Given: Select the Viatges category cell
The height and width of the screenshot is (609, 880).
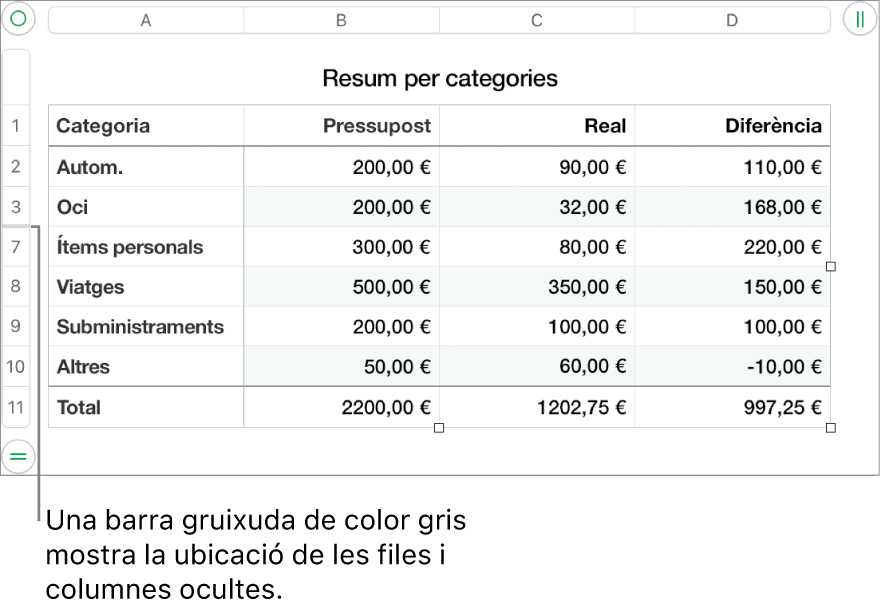Looking at the screenshot, I should 146,287.
